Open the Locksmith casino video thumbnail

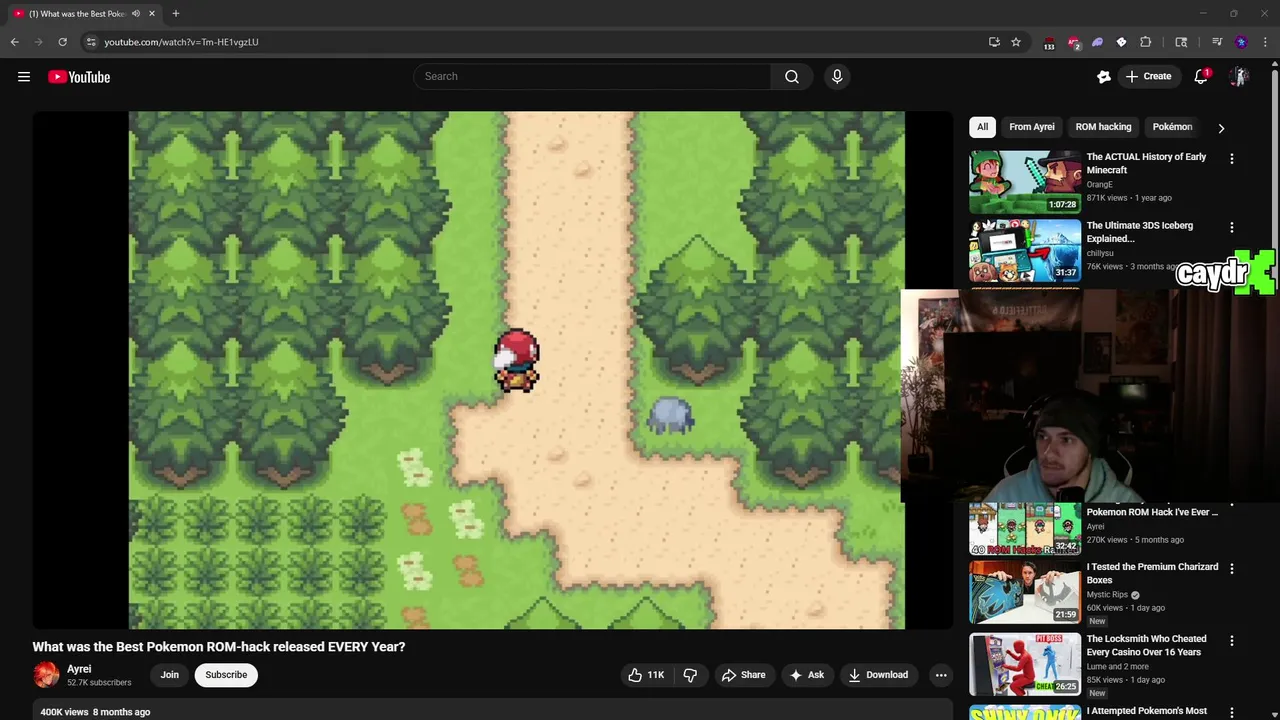point(1025,664)
